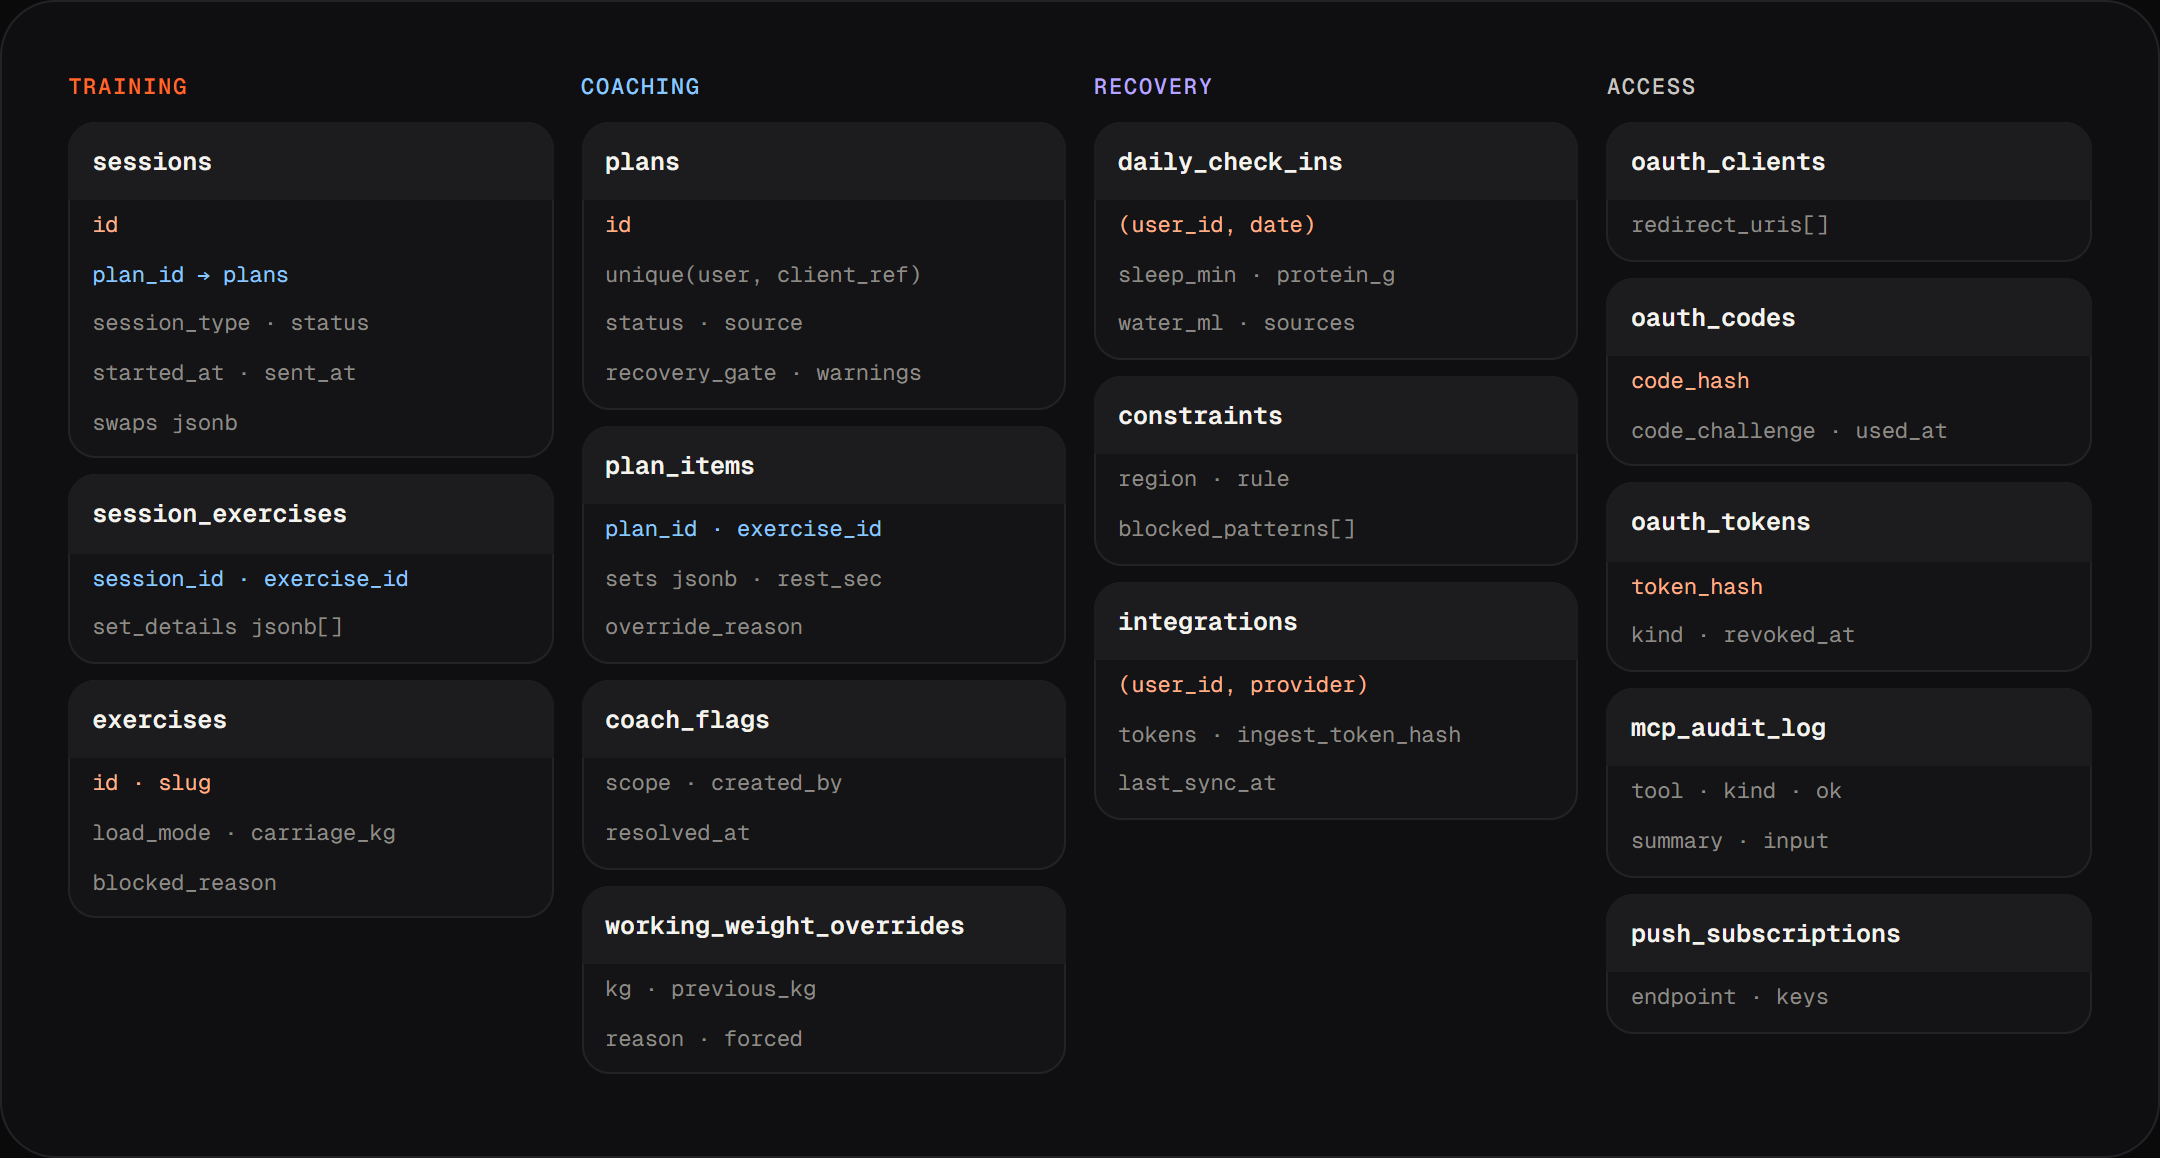Open the exercises table header
This screenshot has height=1158, width=2160.
[311, 720]
